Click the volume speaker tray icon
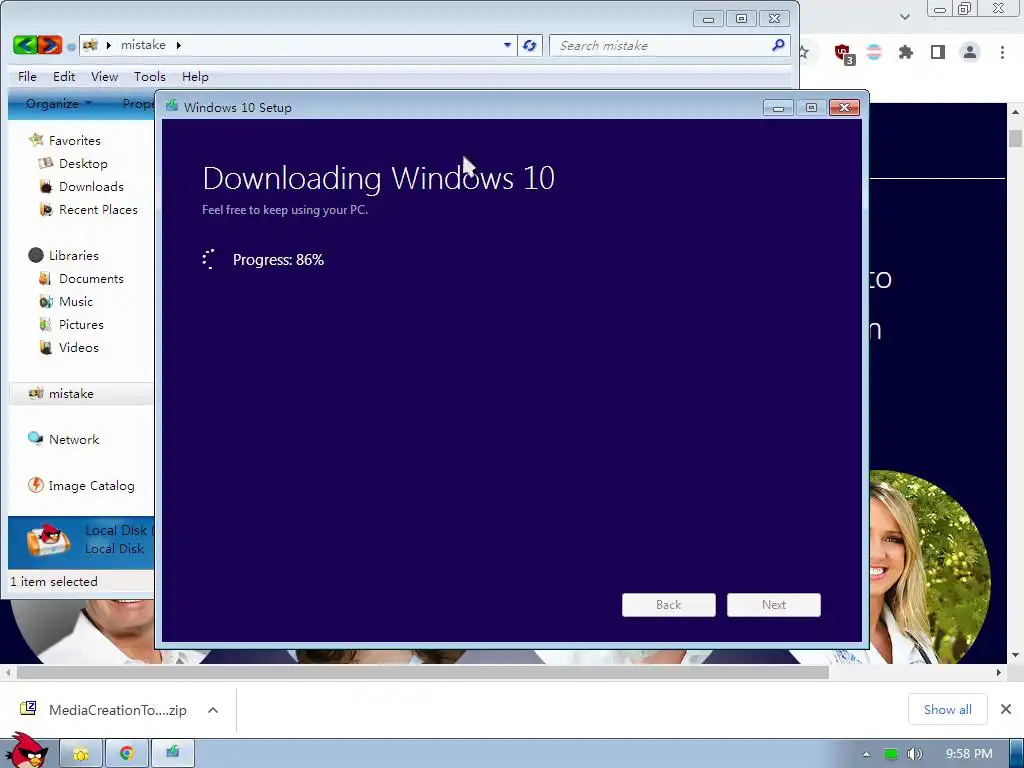 coord(915,754)
